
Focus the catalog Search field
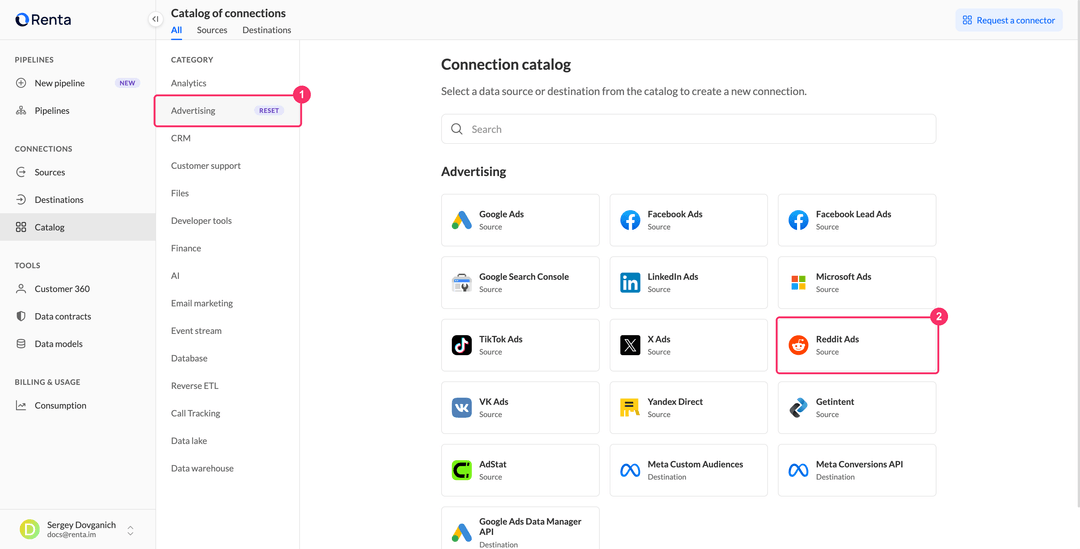coord(688,129)
